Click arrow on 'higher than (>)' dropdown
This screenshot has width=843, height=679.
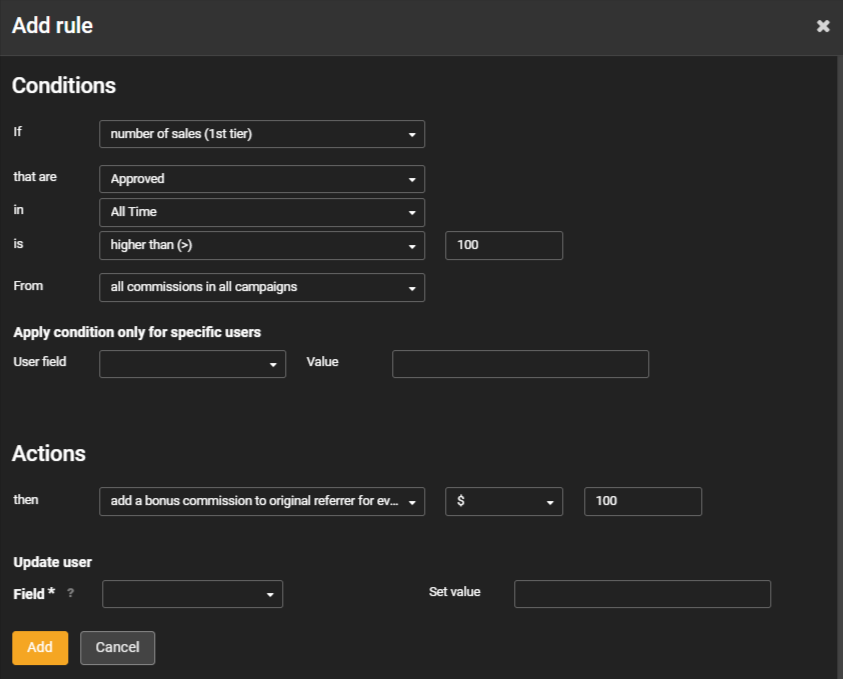coord(411,246)
